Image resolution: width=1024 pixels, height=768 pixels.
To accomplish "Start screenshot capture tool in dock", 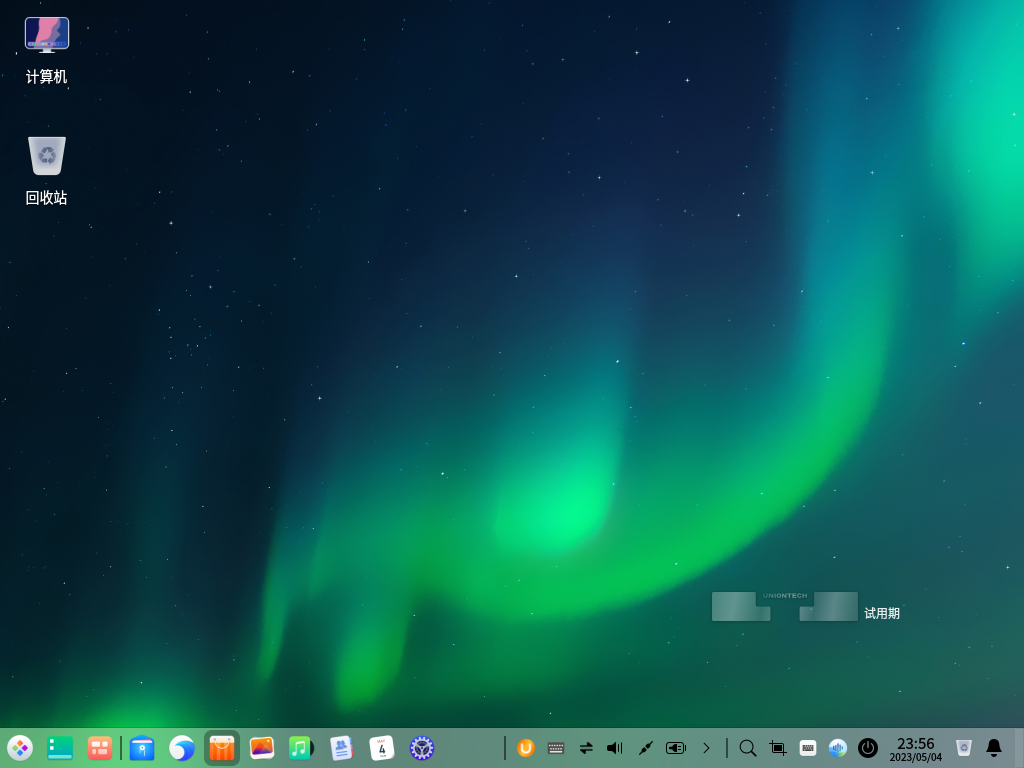I will coord(778,748).
